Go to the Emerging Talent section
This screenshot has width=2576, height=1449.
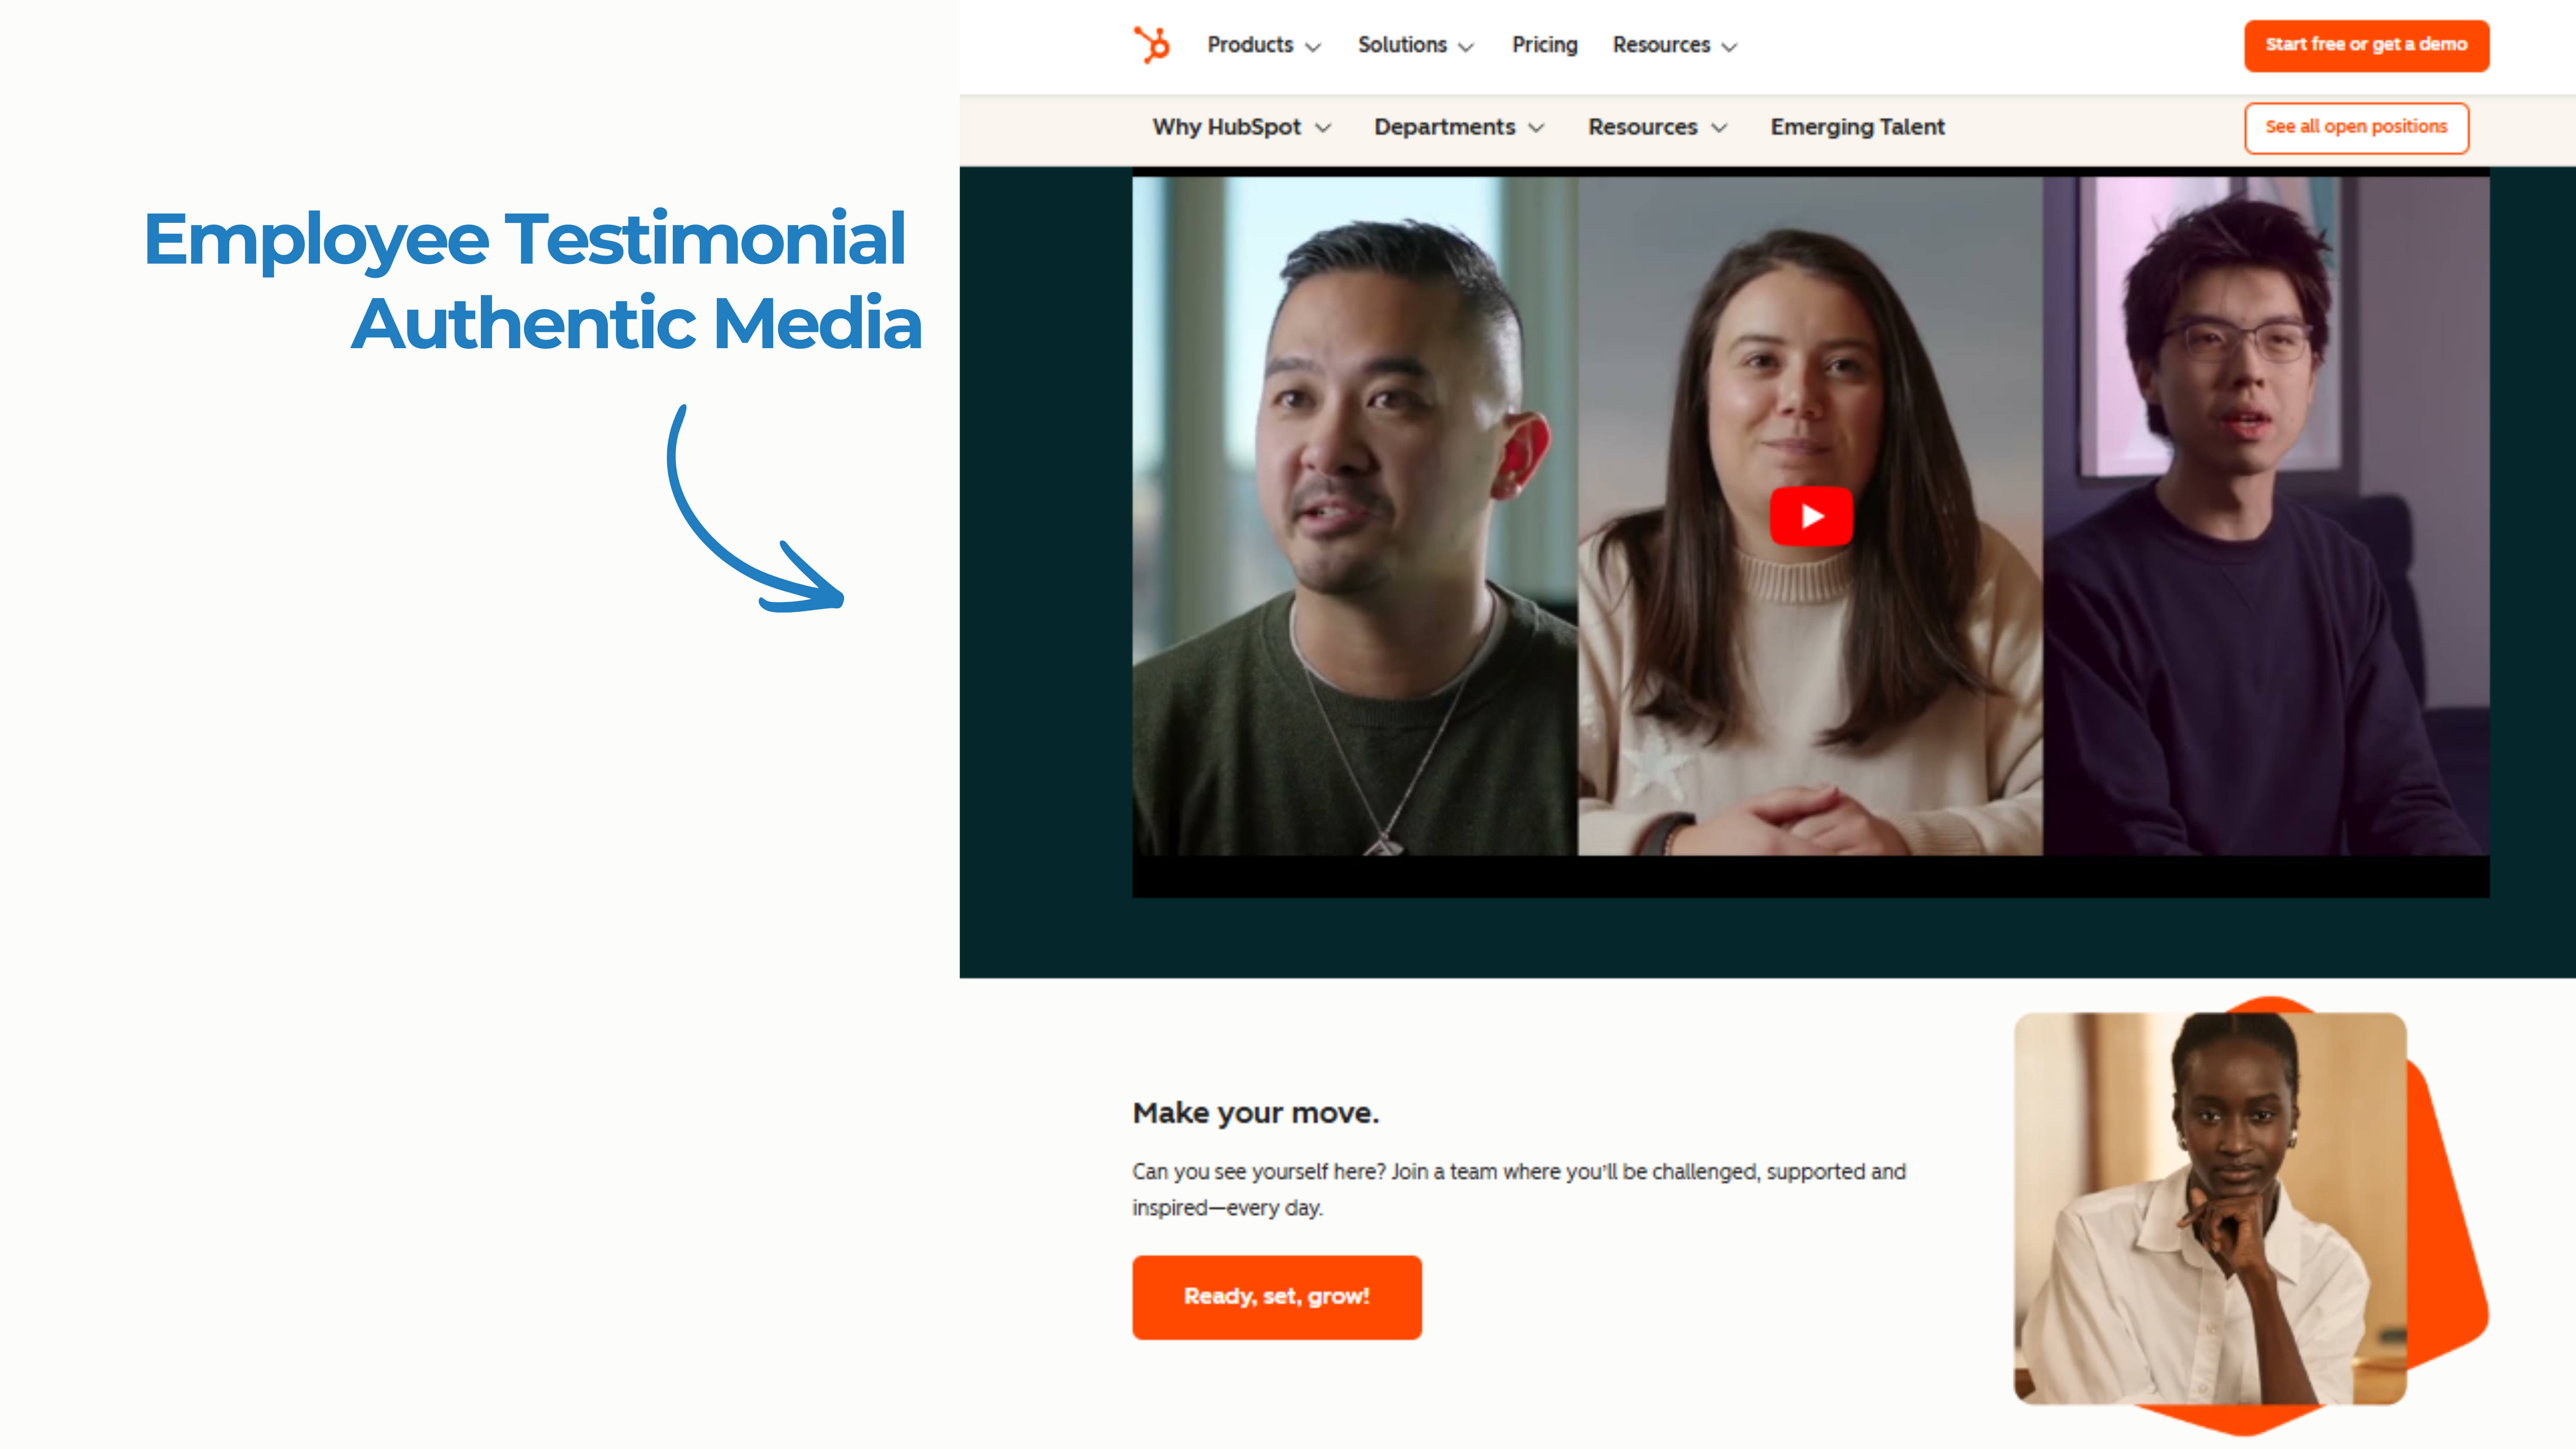[x=1857, y=127]
